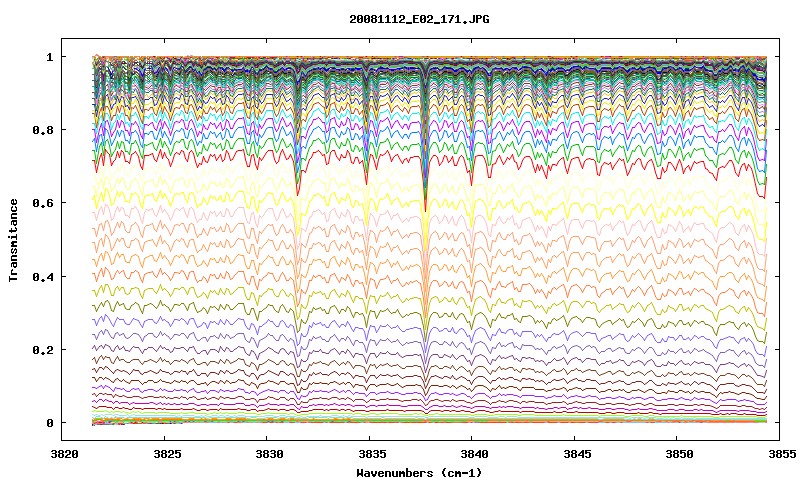
Task: Click the x-axis tick label 3830
Action: (269, 454)
